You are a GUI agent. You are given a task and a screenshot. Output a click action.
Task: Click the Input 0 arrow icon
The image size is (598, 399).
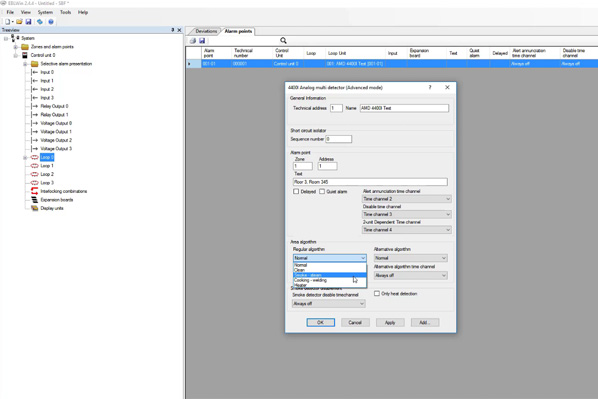click(x=35, y=72)
